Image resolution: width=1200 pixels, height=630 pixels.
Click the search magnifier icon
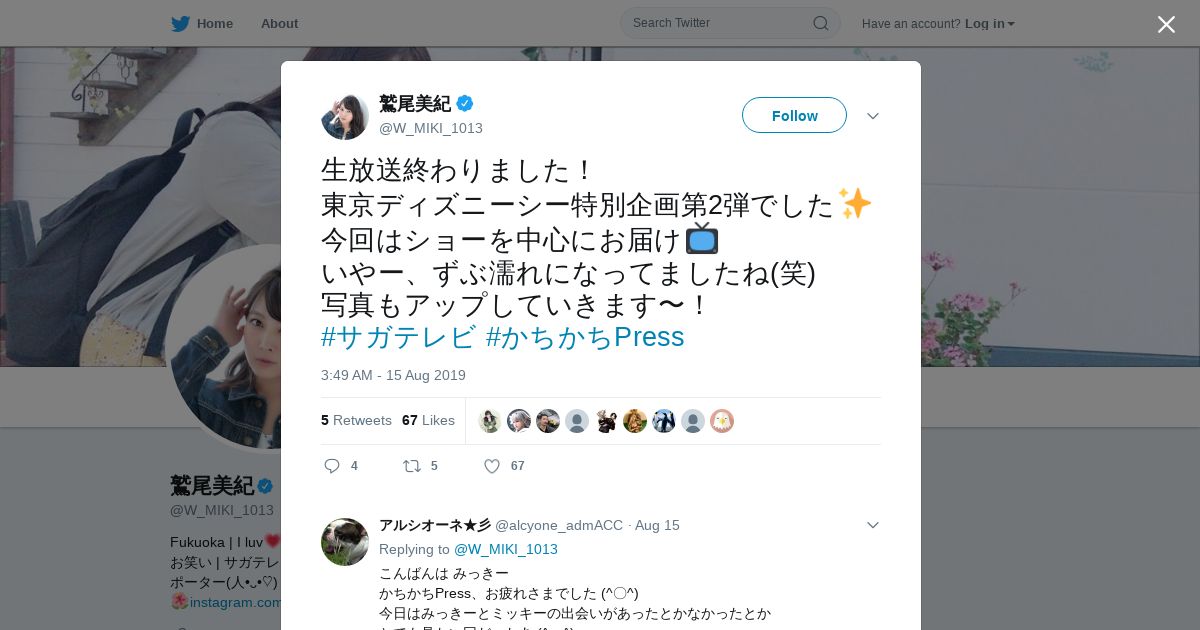(x=820, y=23)
